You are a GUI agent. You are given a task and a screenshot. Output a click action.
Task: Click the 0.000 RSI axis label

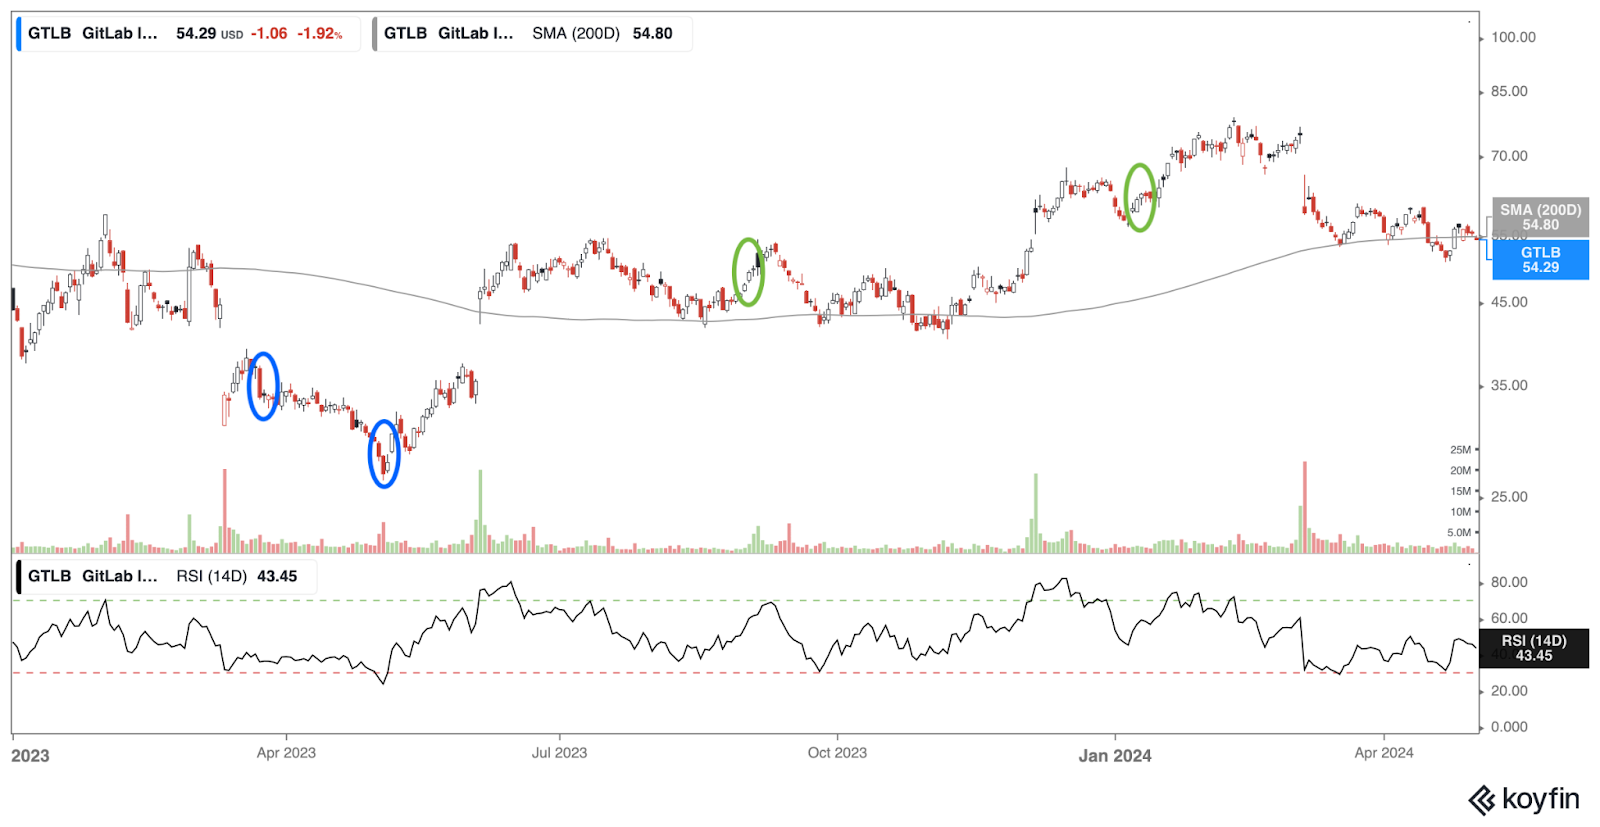1509,727
